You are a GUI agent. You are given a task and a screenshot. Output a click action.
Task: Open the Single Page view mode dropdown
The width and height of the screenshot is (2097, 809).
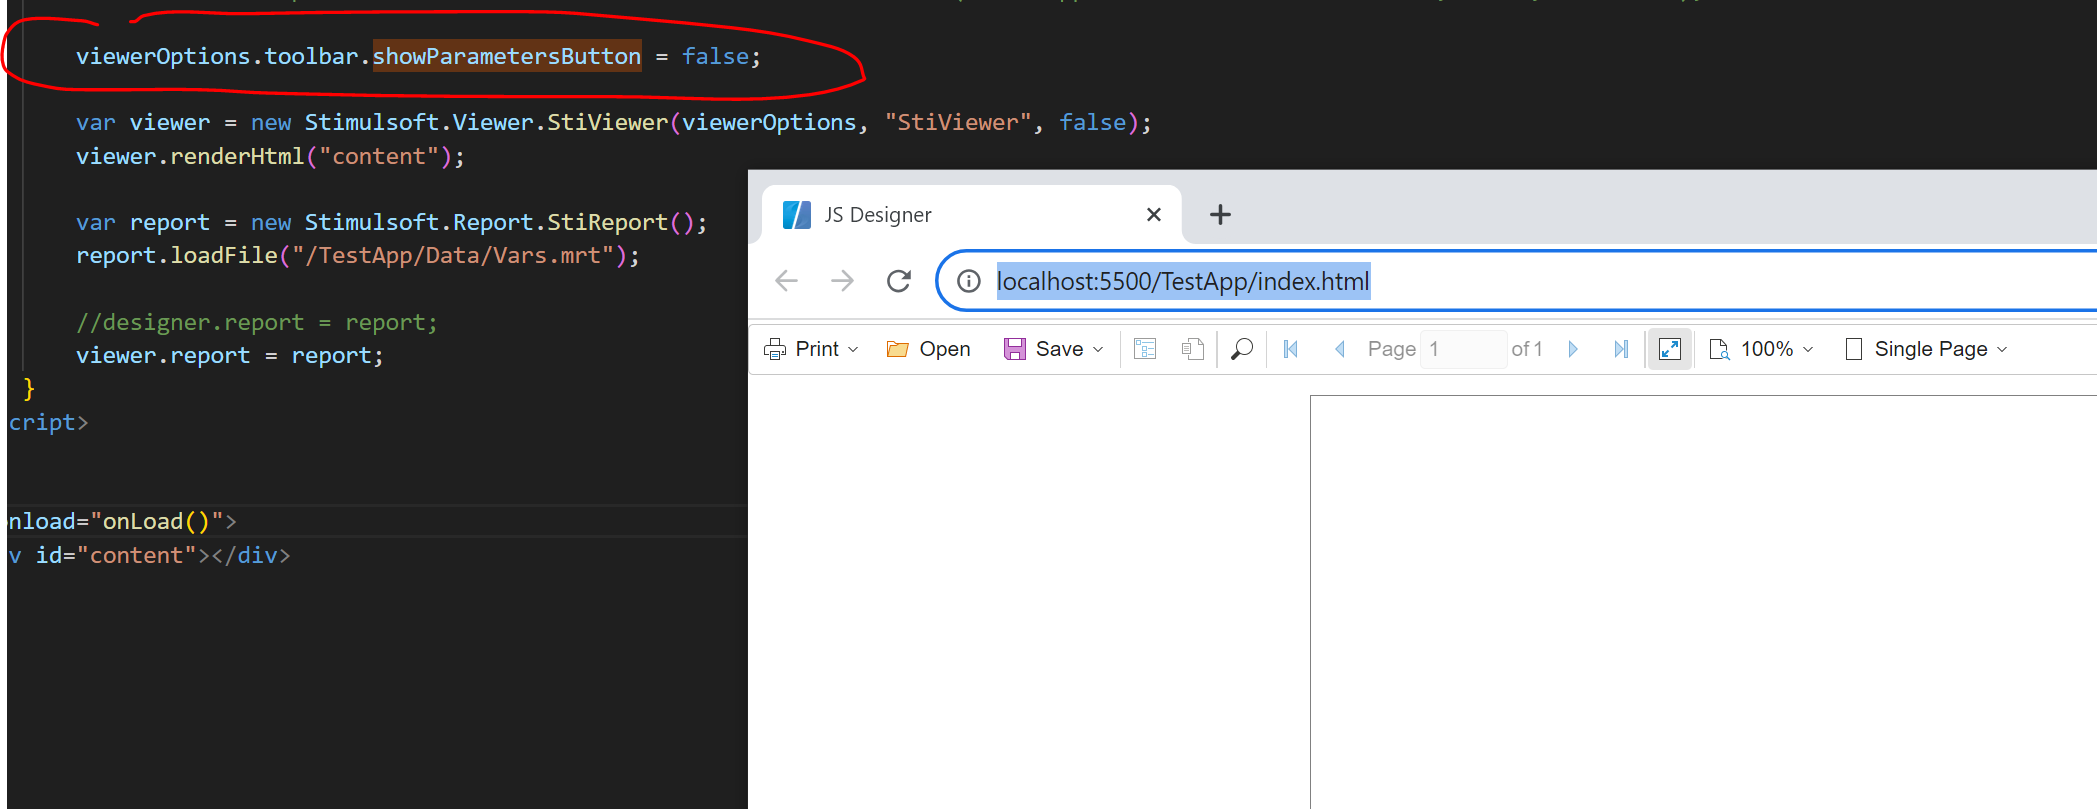[1927, 349]
